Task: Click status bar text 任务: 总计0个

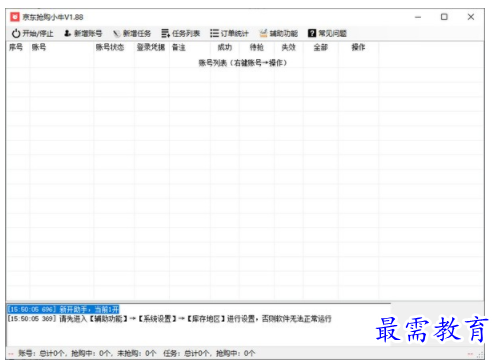Action: click(x=186, y=353)
